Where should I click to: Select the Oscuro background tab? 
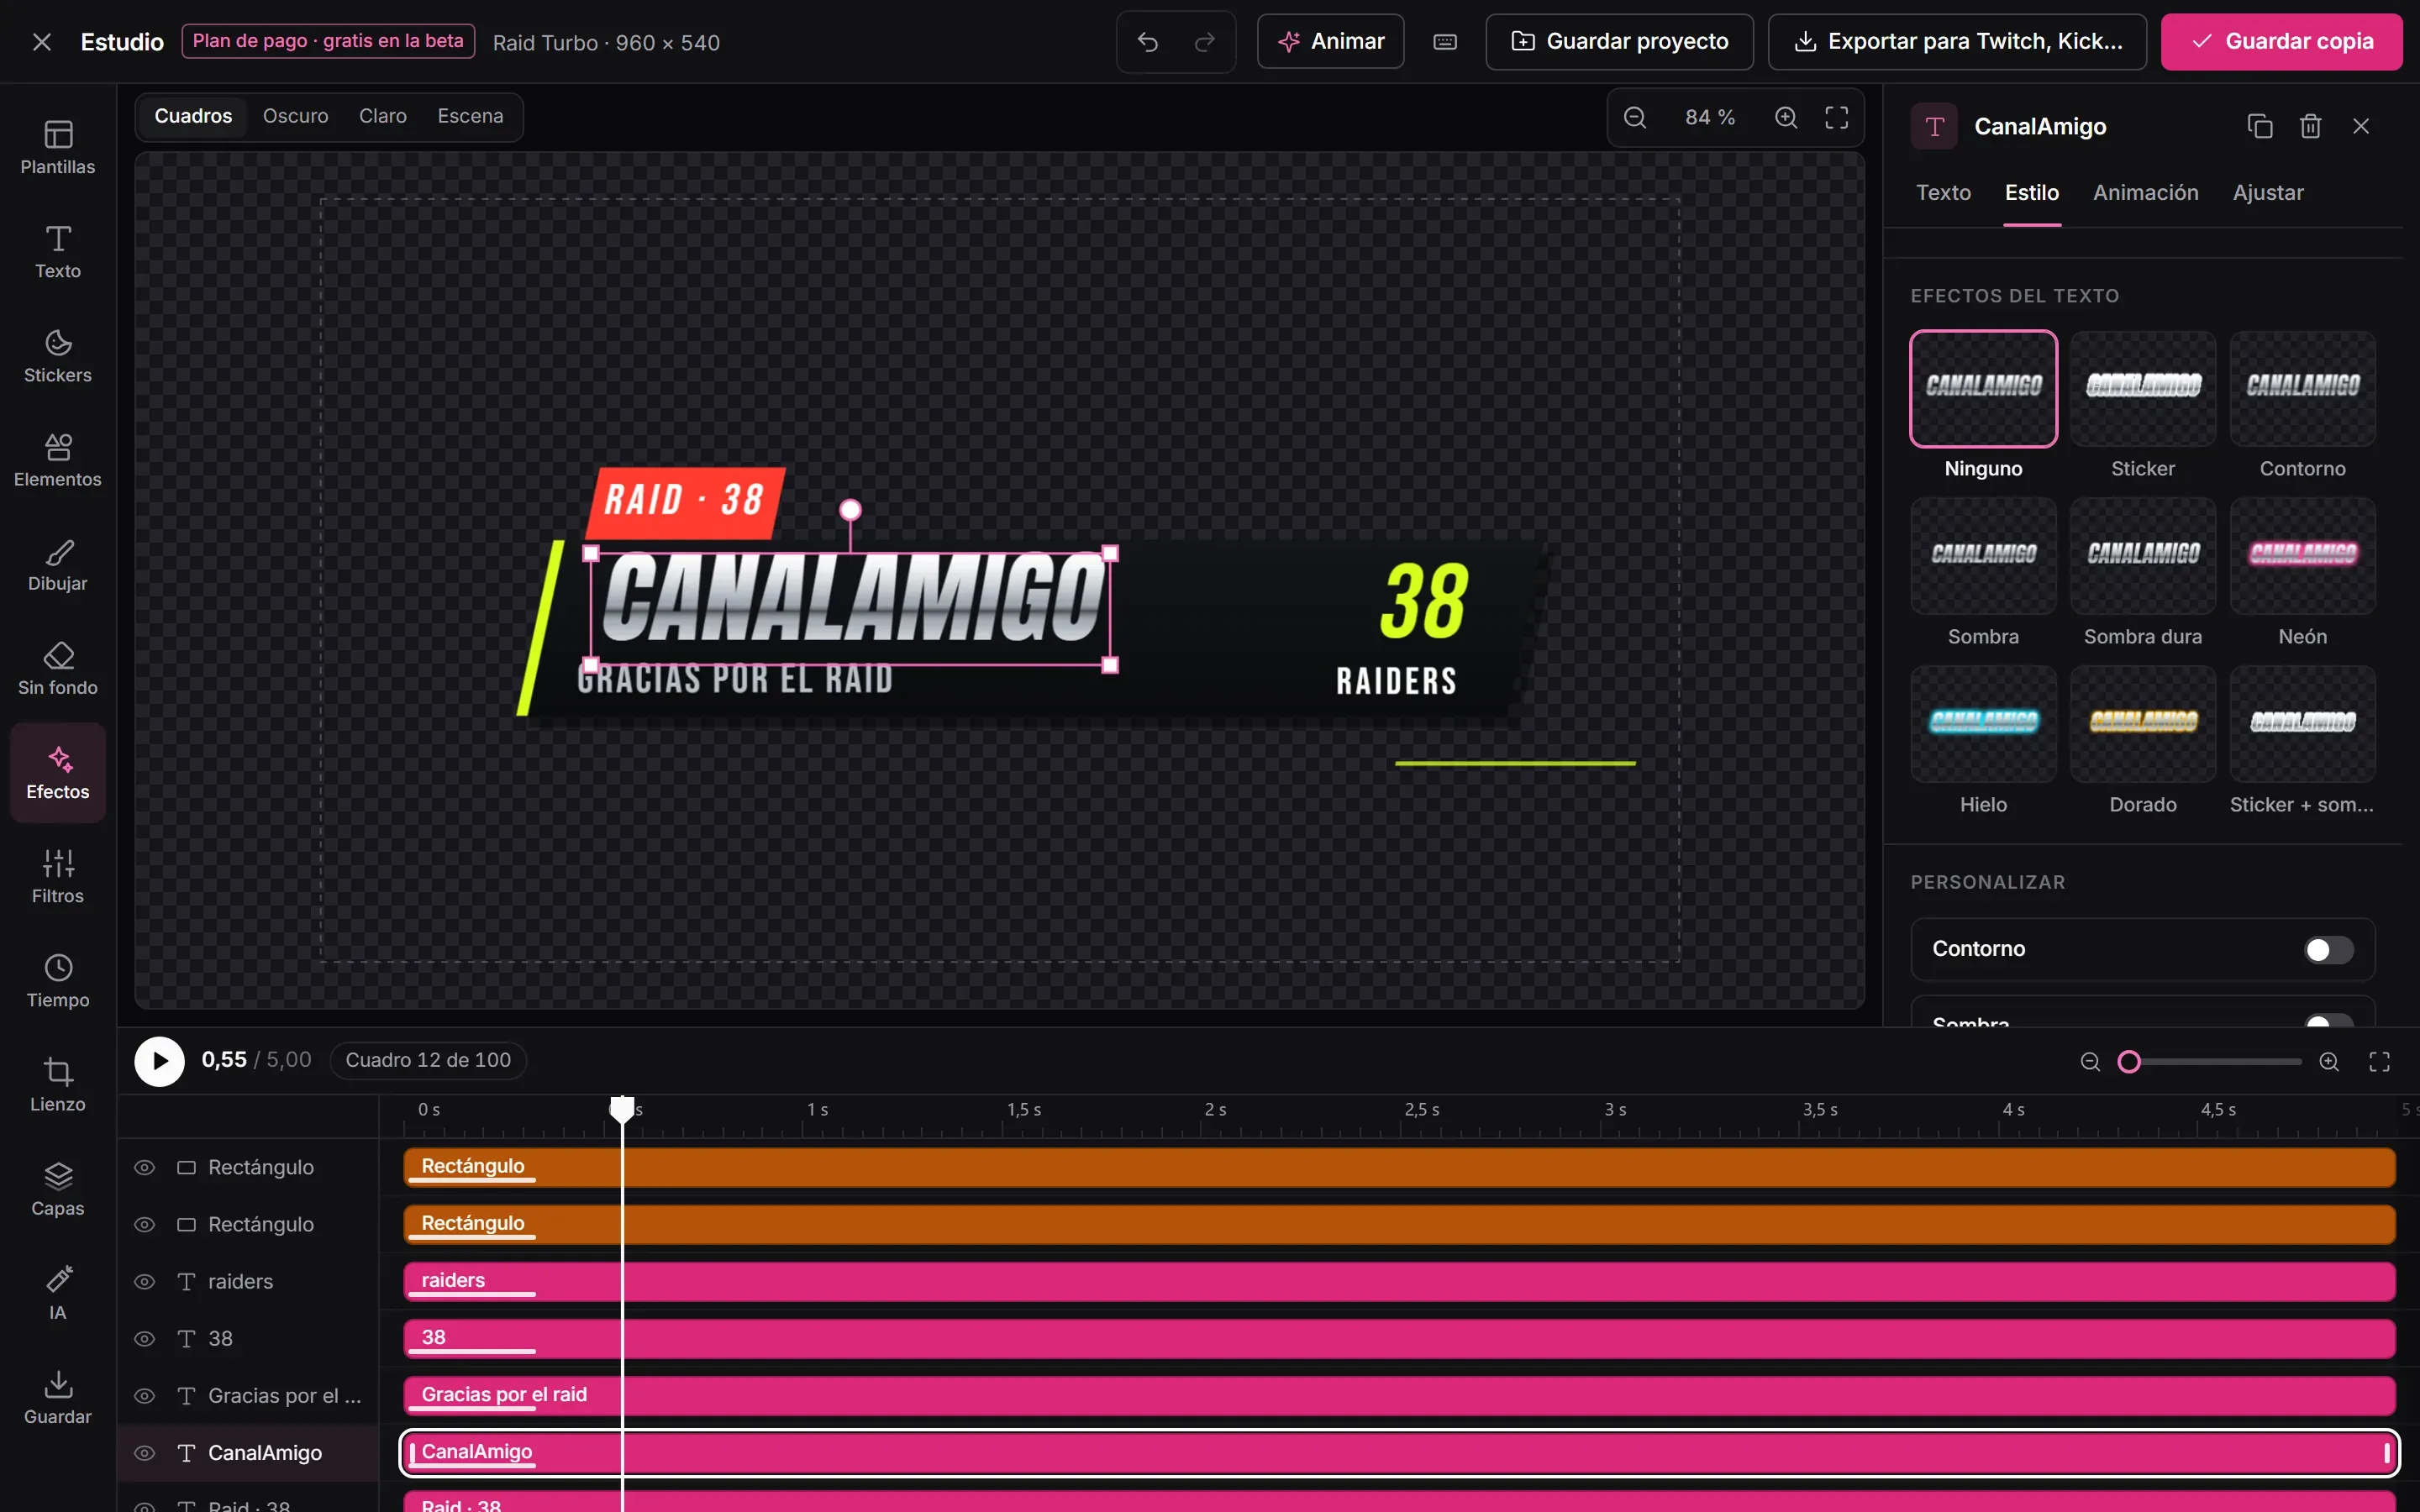(x=295, y=117)
